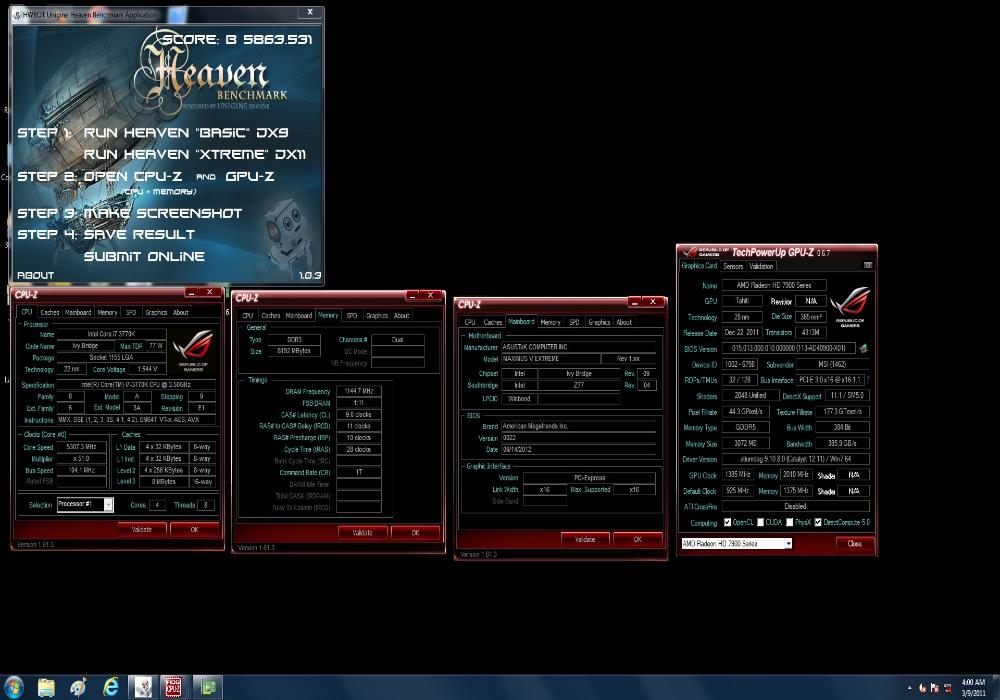Open Graphics tab in the CPU-Z processor window
Image resolution: width=1000 pixels, height=700 pixels.
(156, 312)
